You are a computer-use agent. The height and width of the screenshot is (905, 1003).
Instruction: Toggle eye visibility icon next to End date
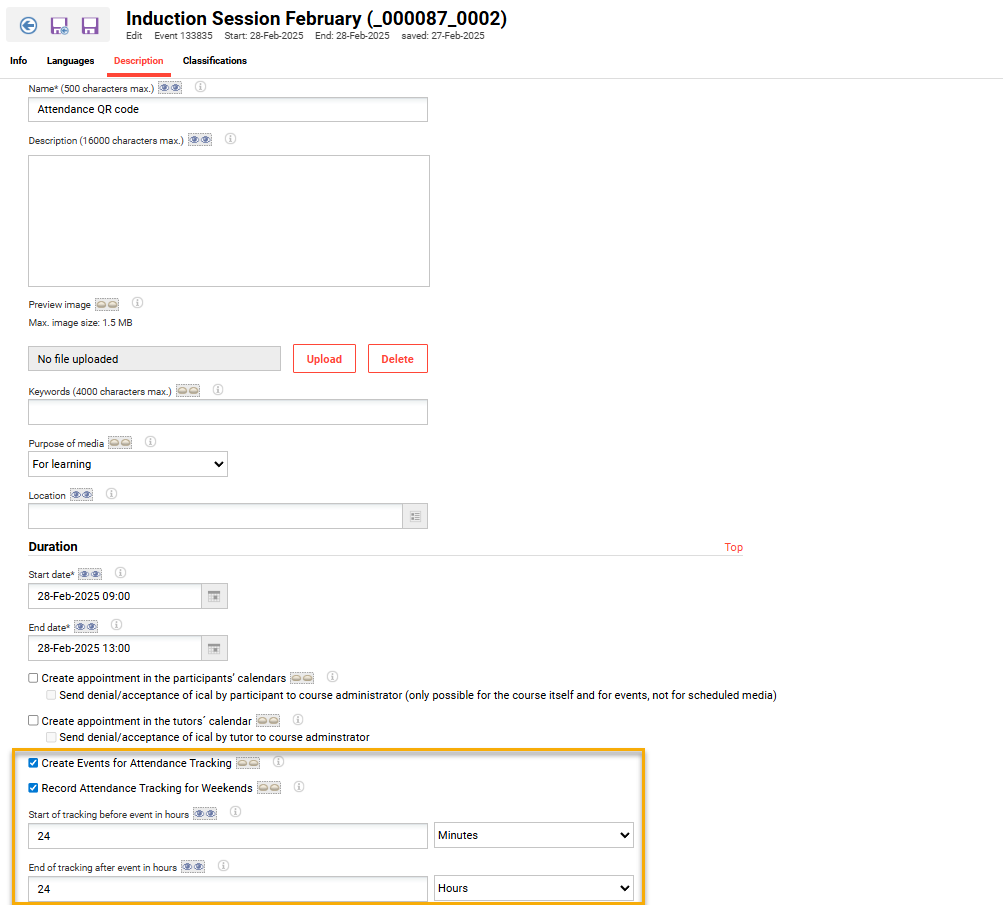pos(86,627)
